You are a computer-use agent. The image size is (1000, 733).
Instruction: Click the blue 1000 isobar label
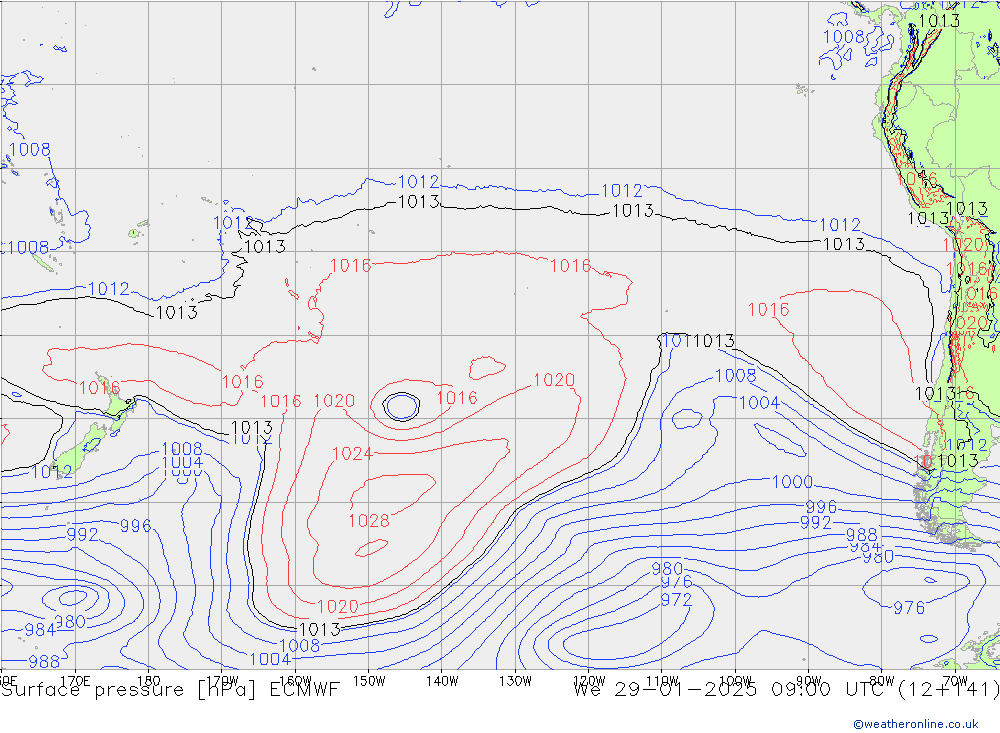[x=792, y=482]
